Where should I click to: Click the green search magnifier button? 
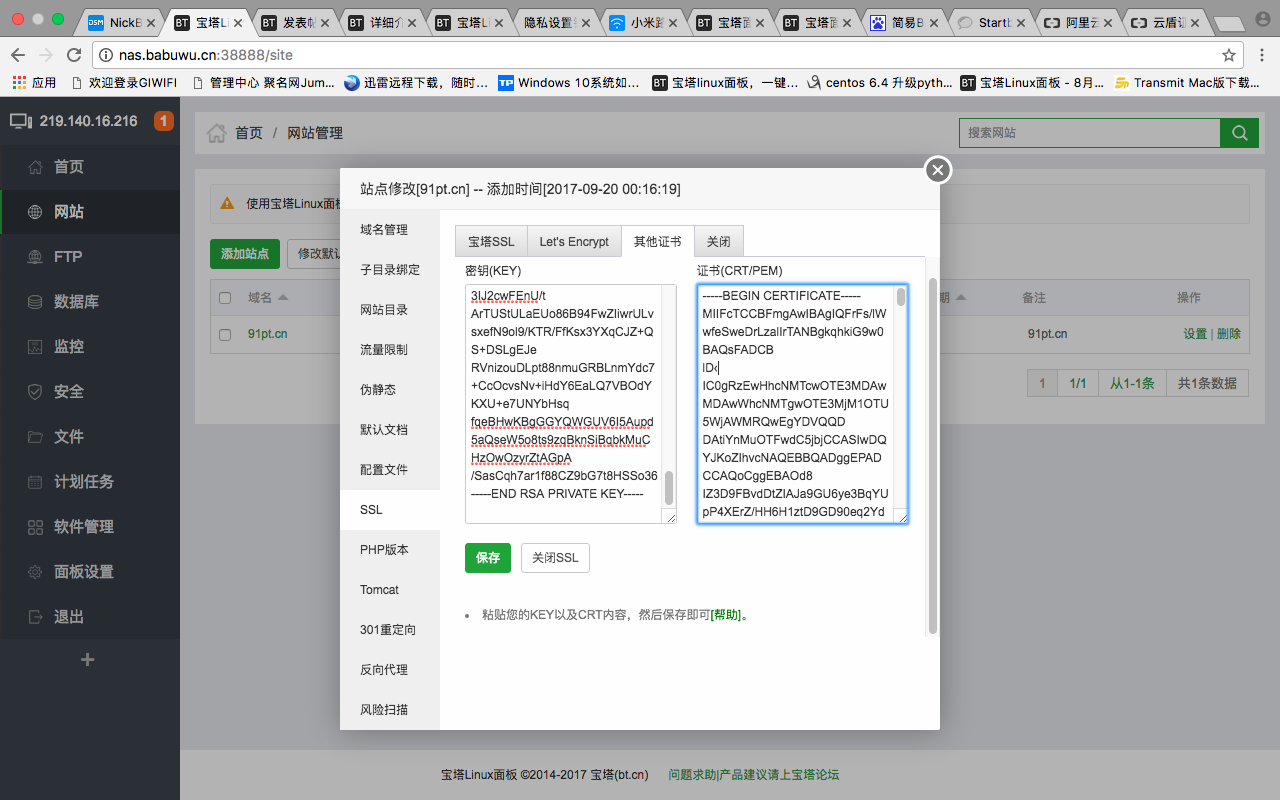tap(1239, 133)
